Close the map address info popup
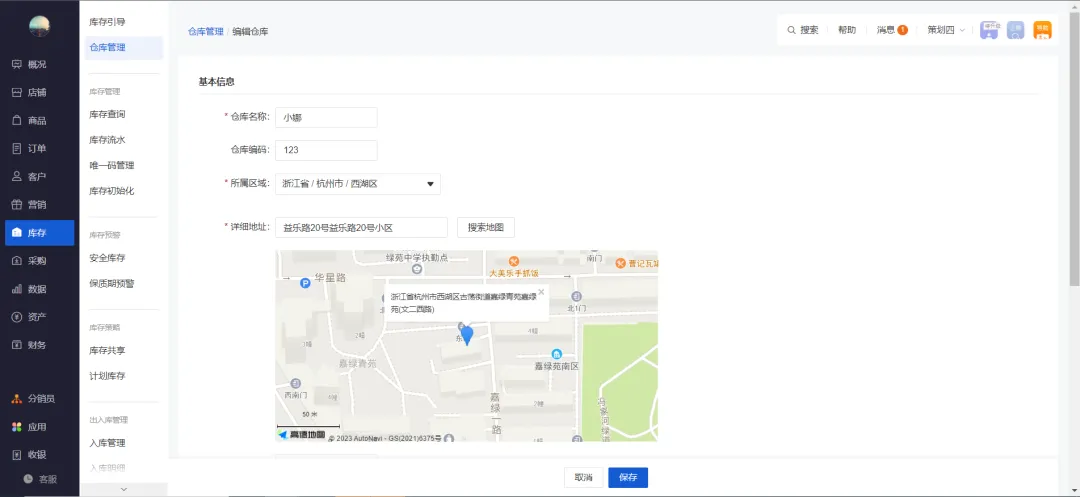 click(541, 292)
